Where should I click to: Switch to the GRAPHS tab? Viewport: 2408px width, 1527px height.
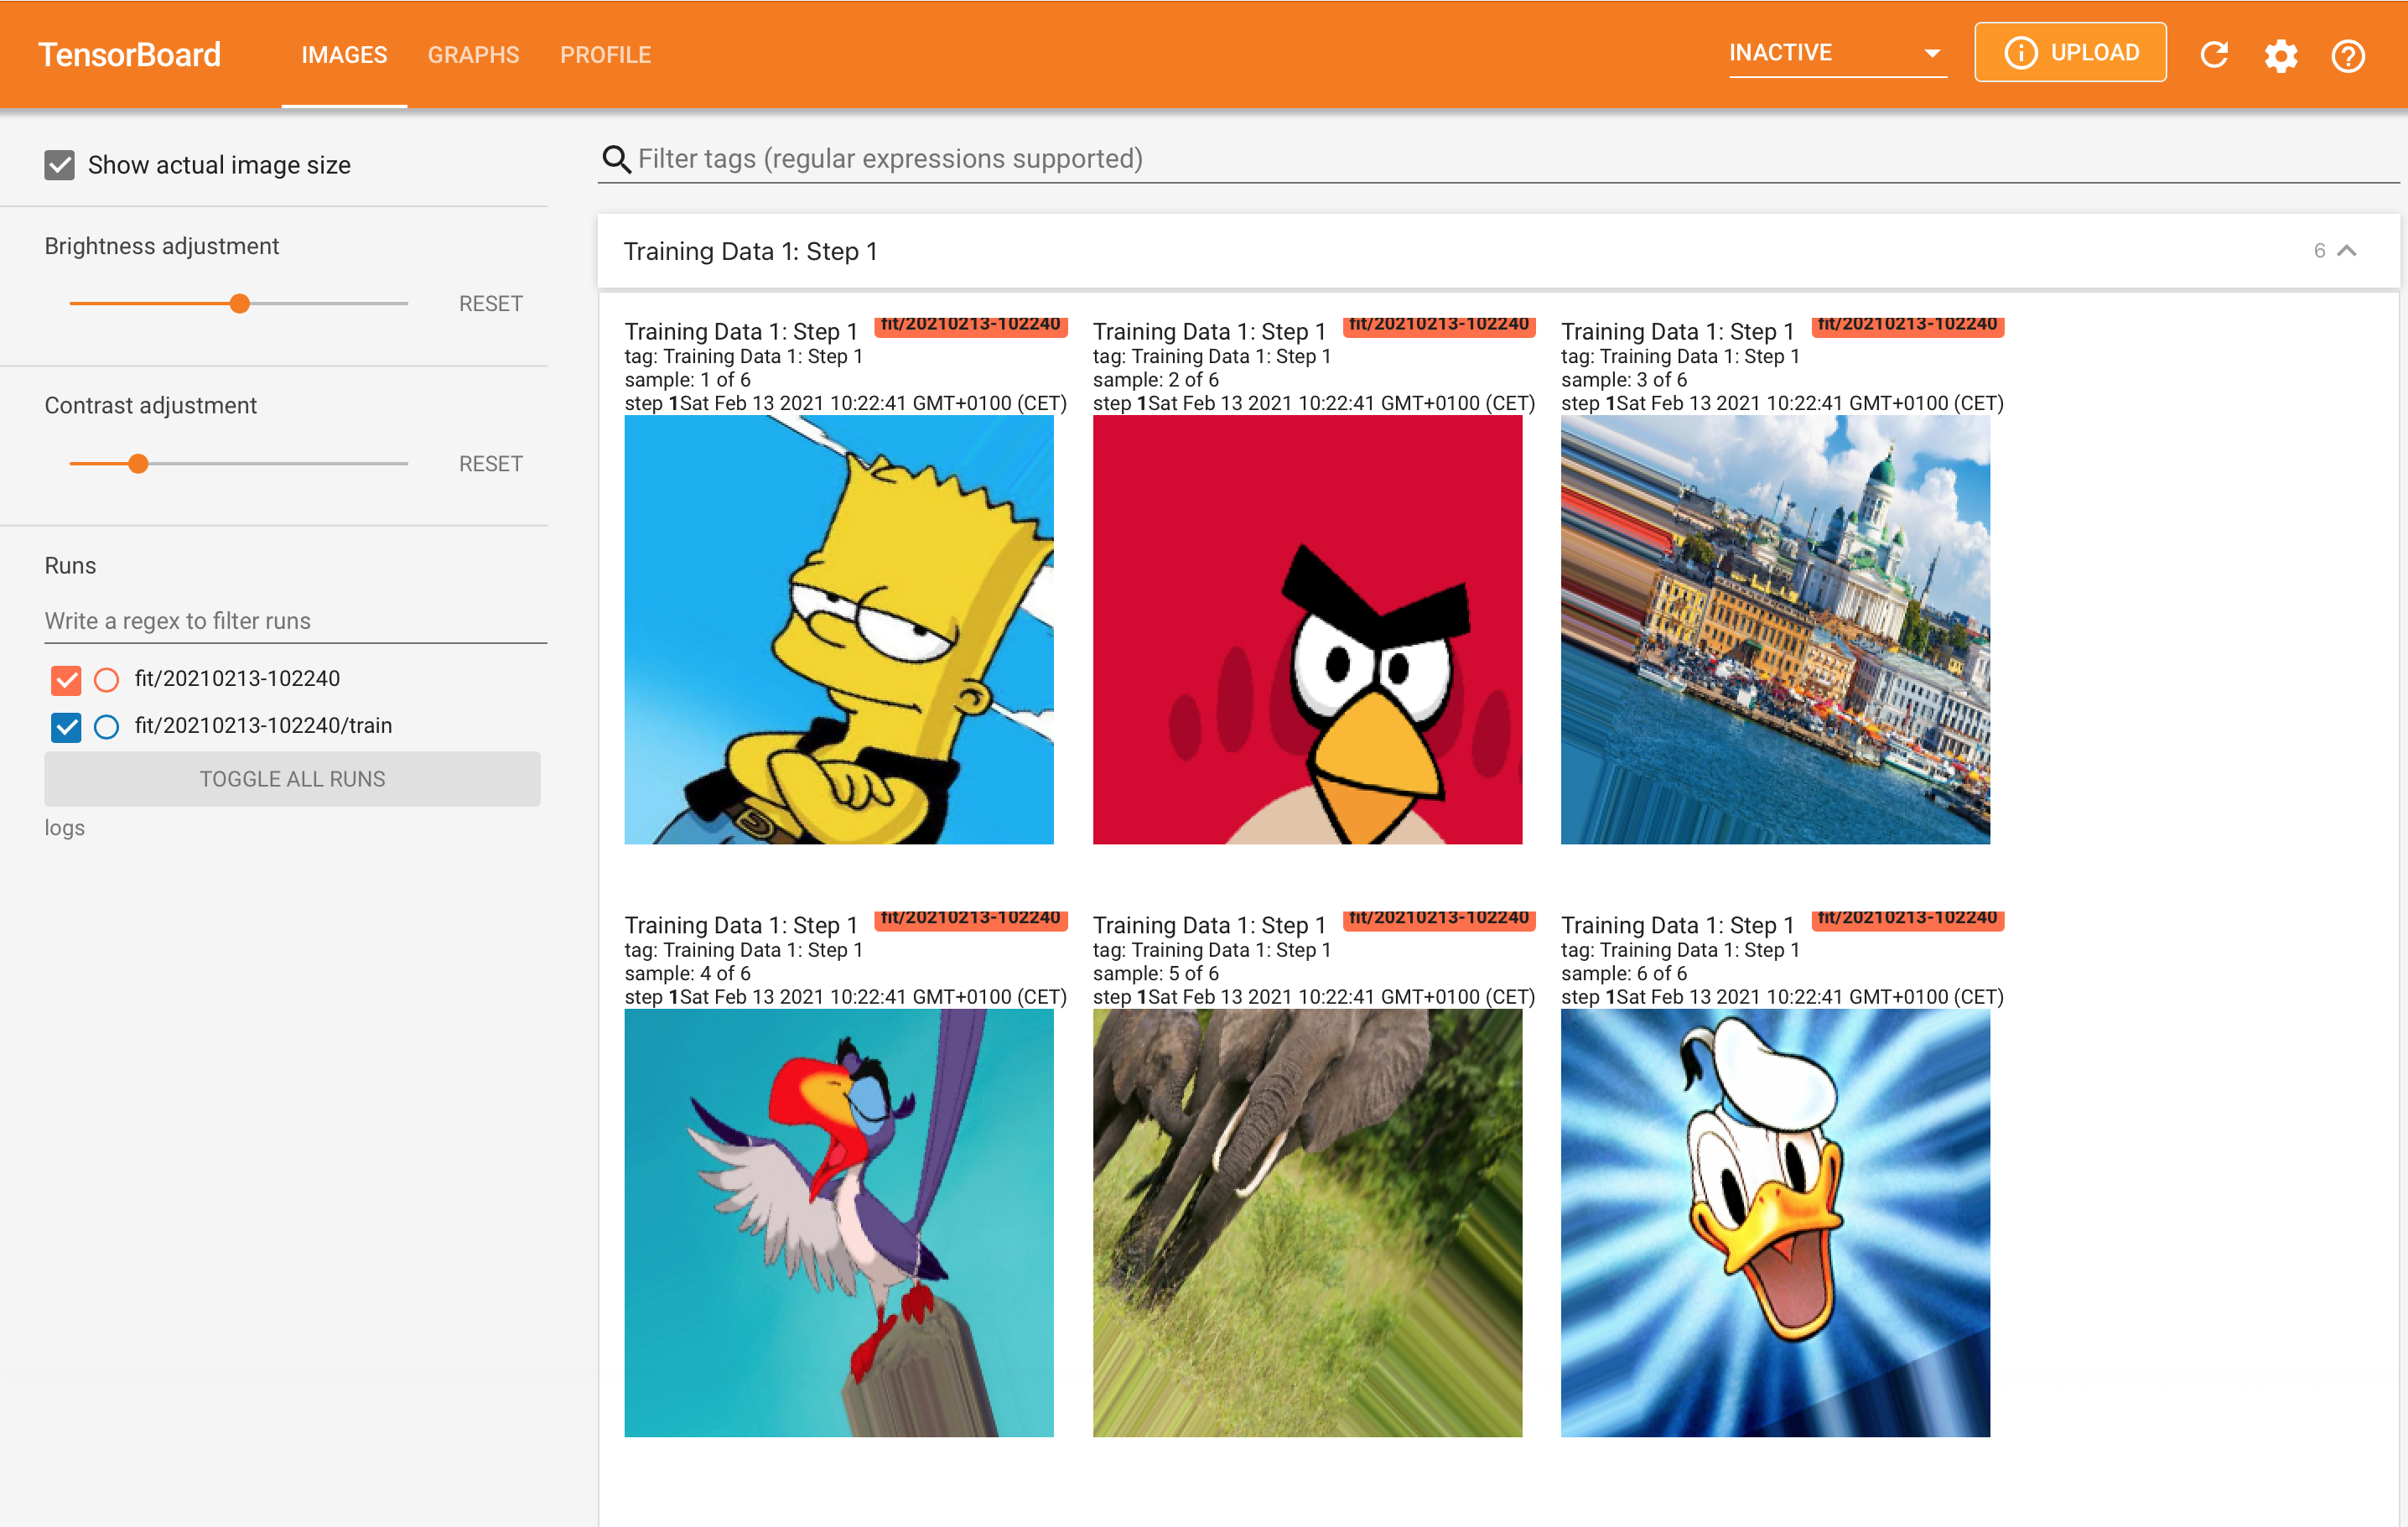click(x=473, y=55)
